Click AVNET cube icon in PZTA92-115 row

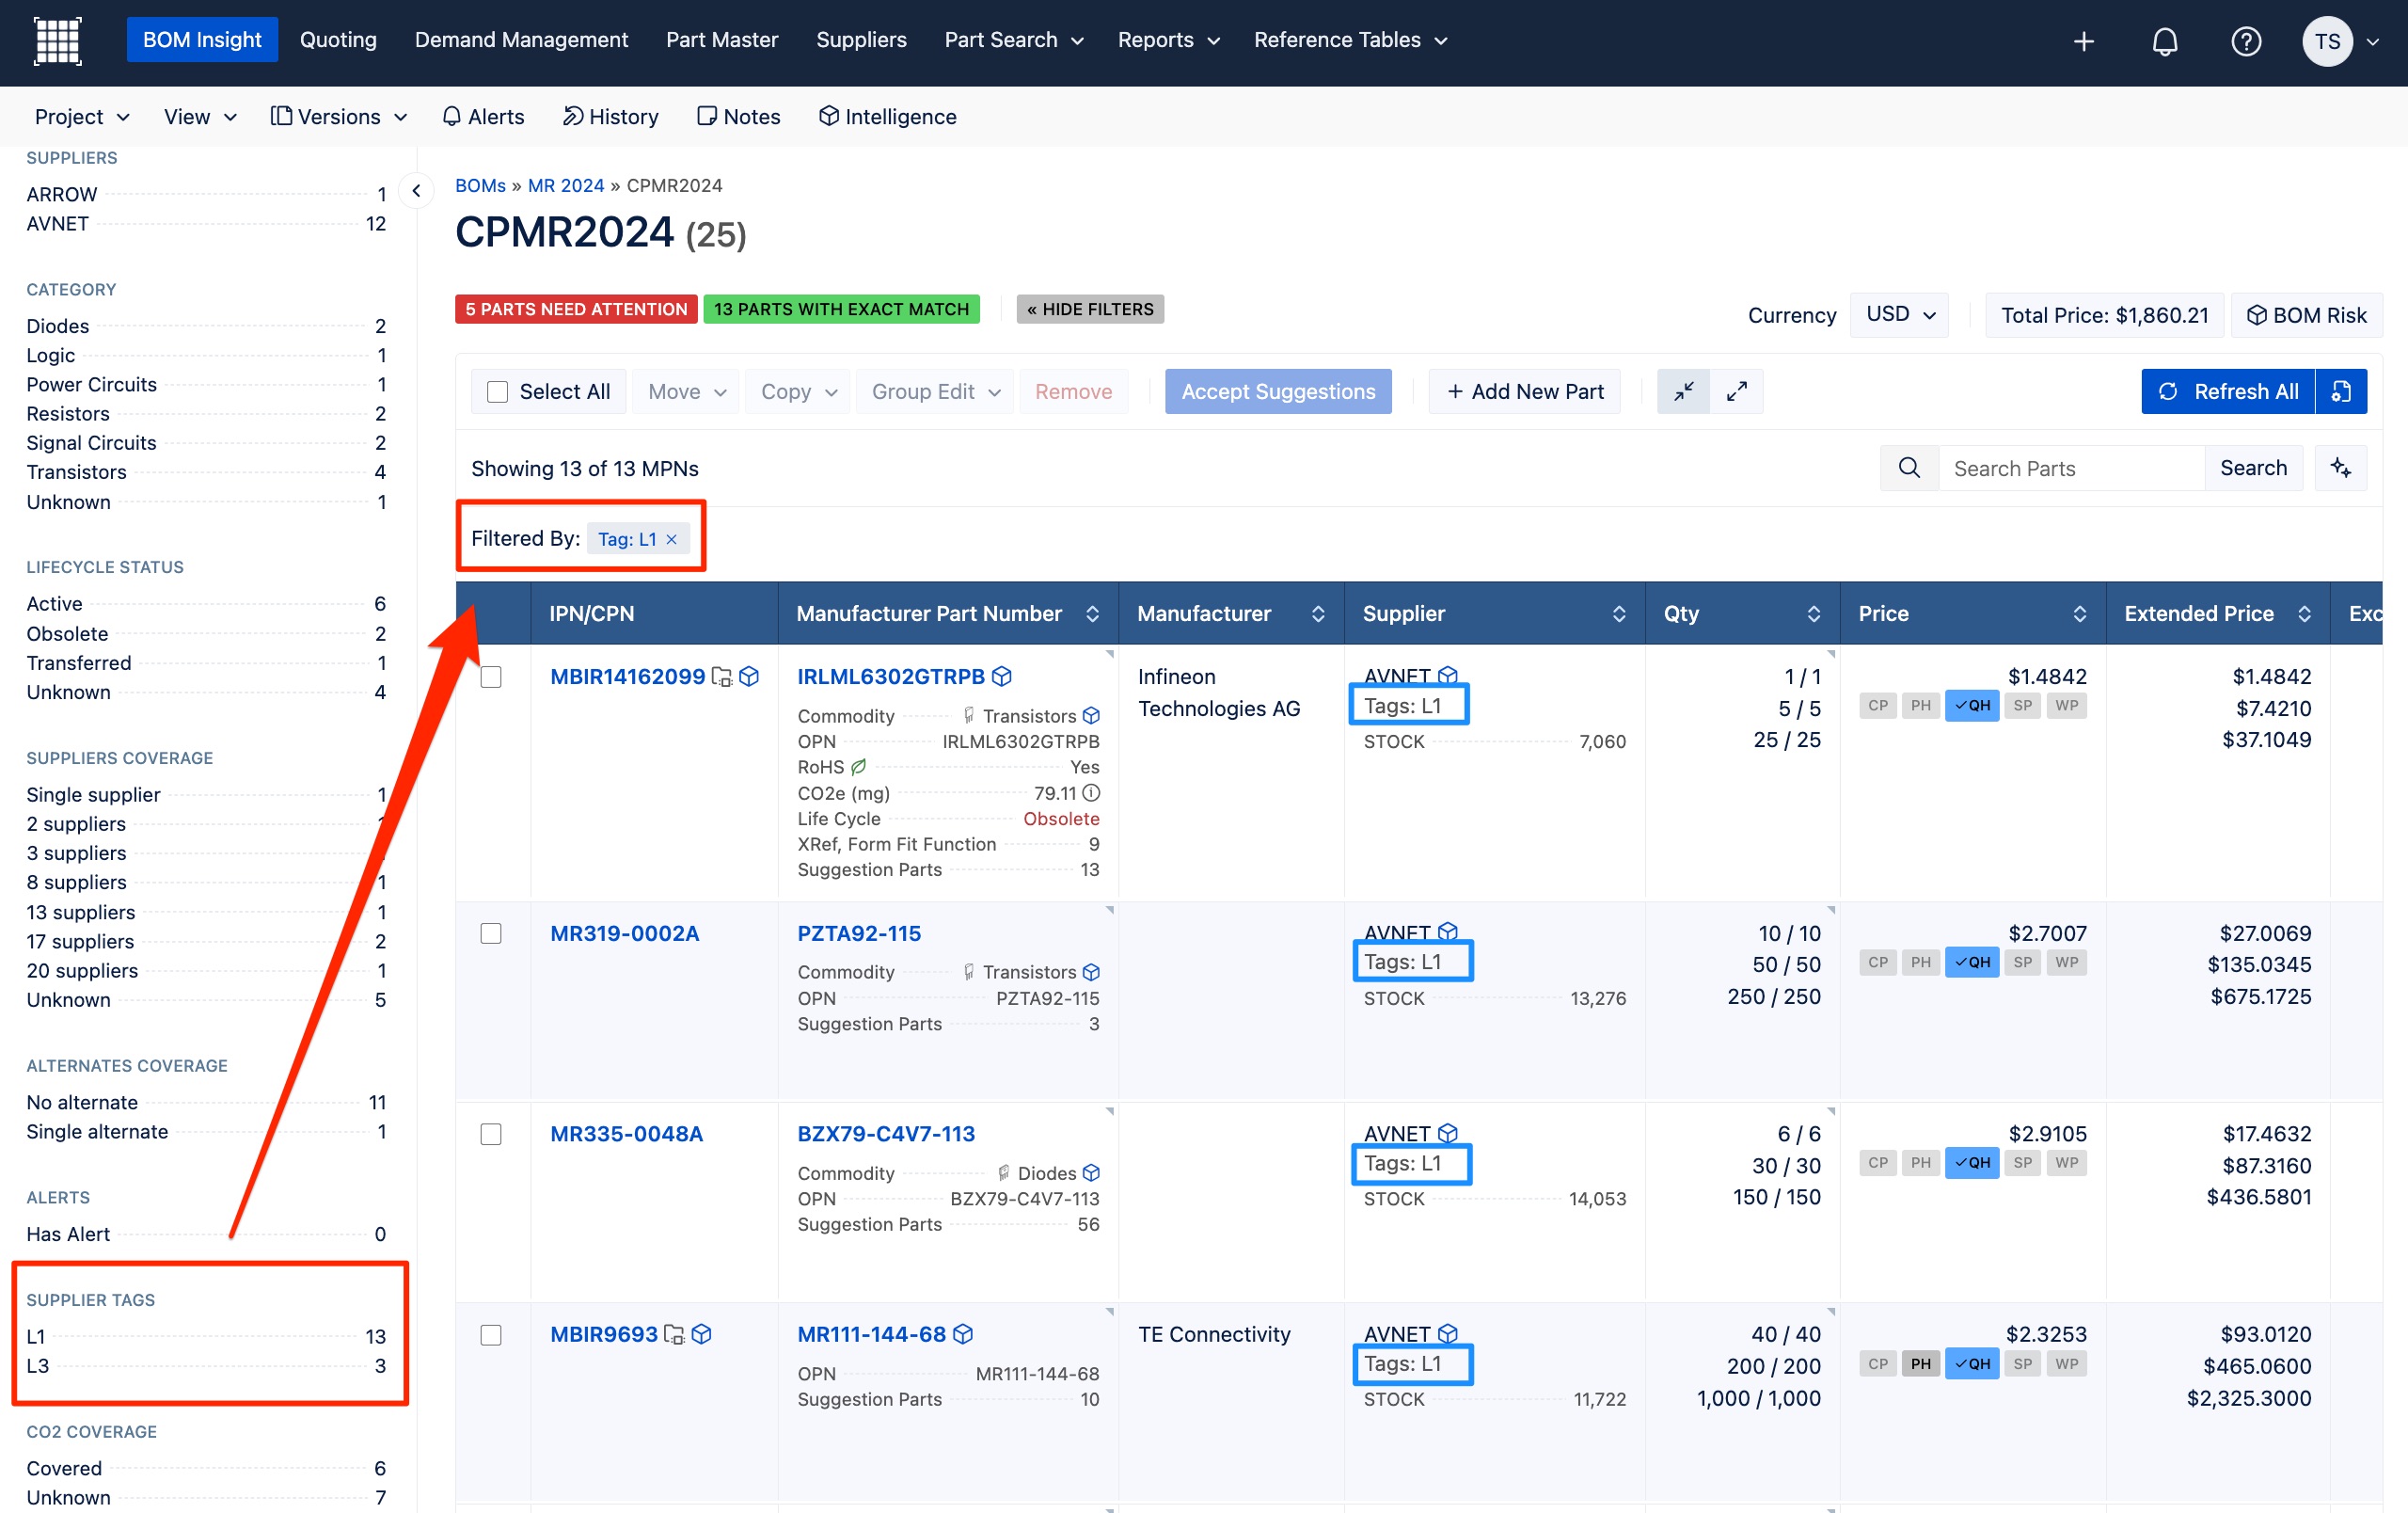[1447, 932]
